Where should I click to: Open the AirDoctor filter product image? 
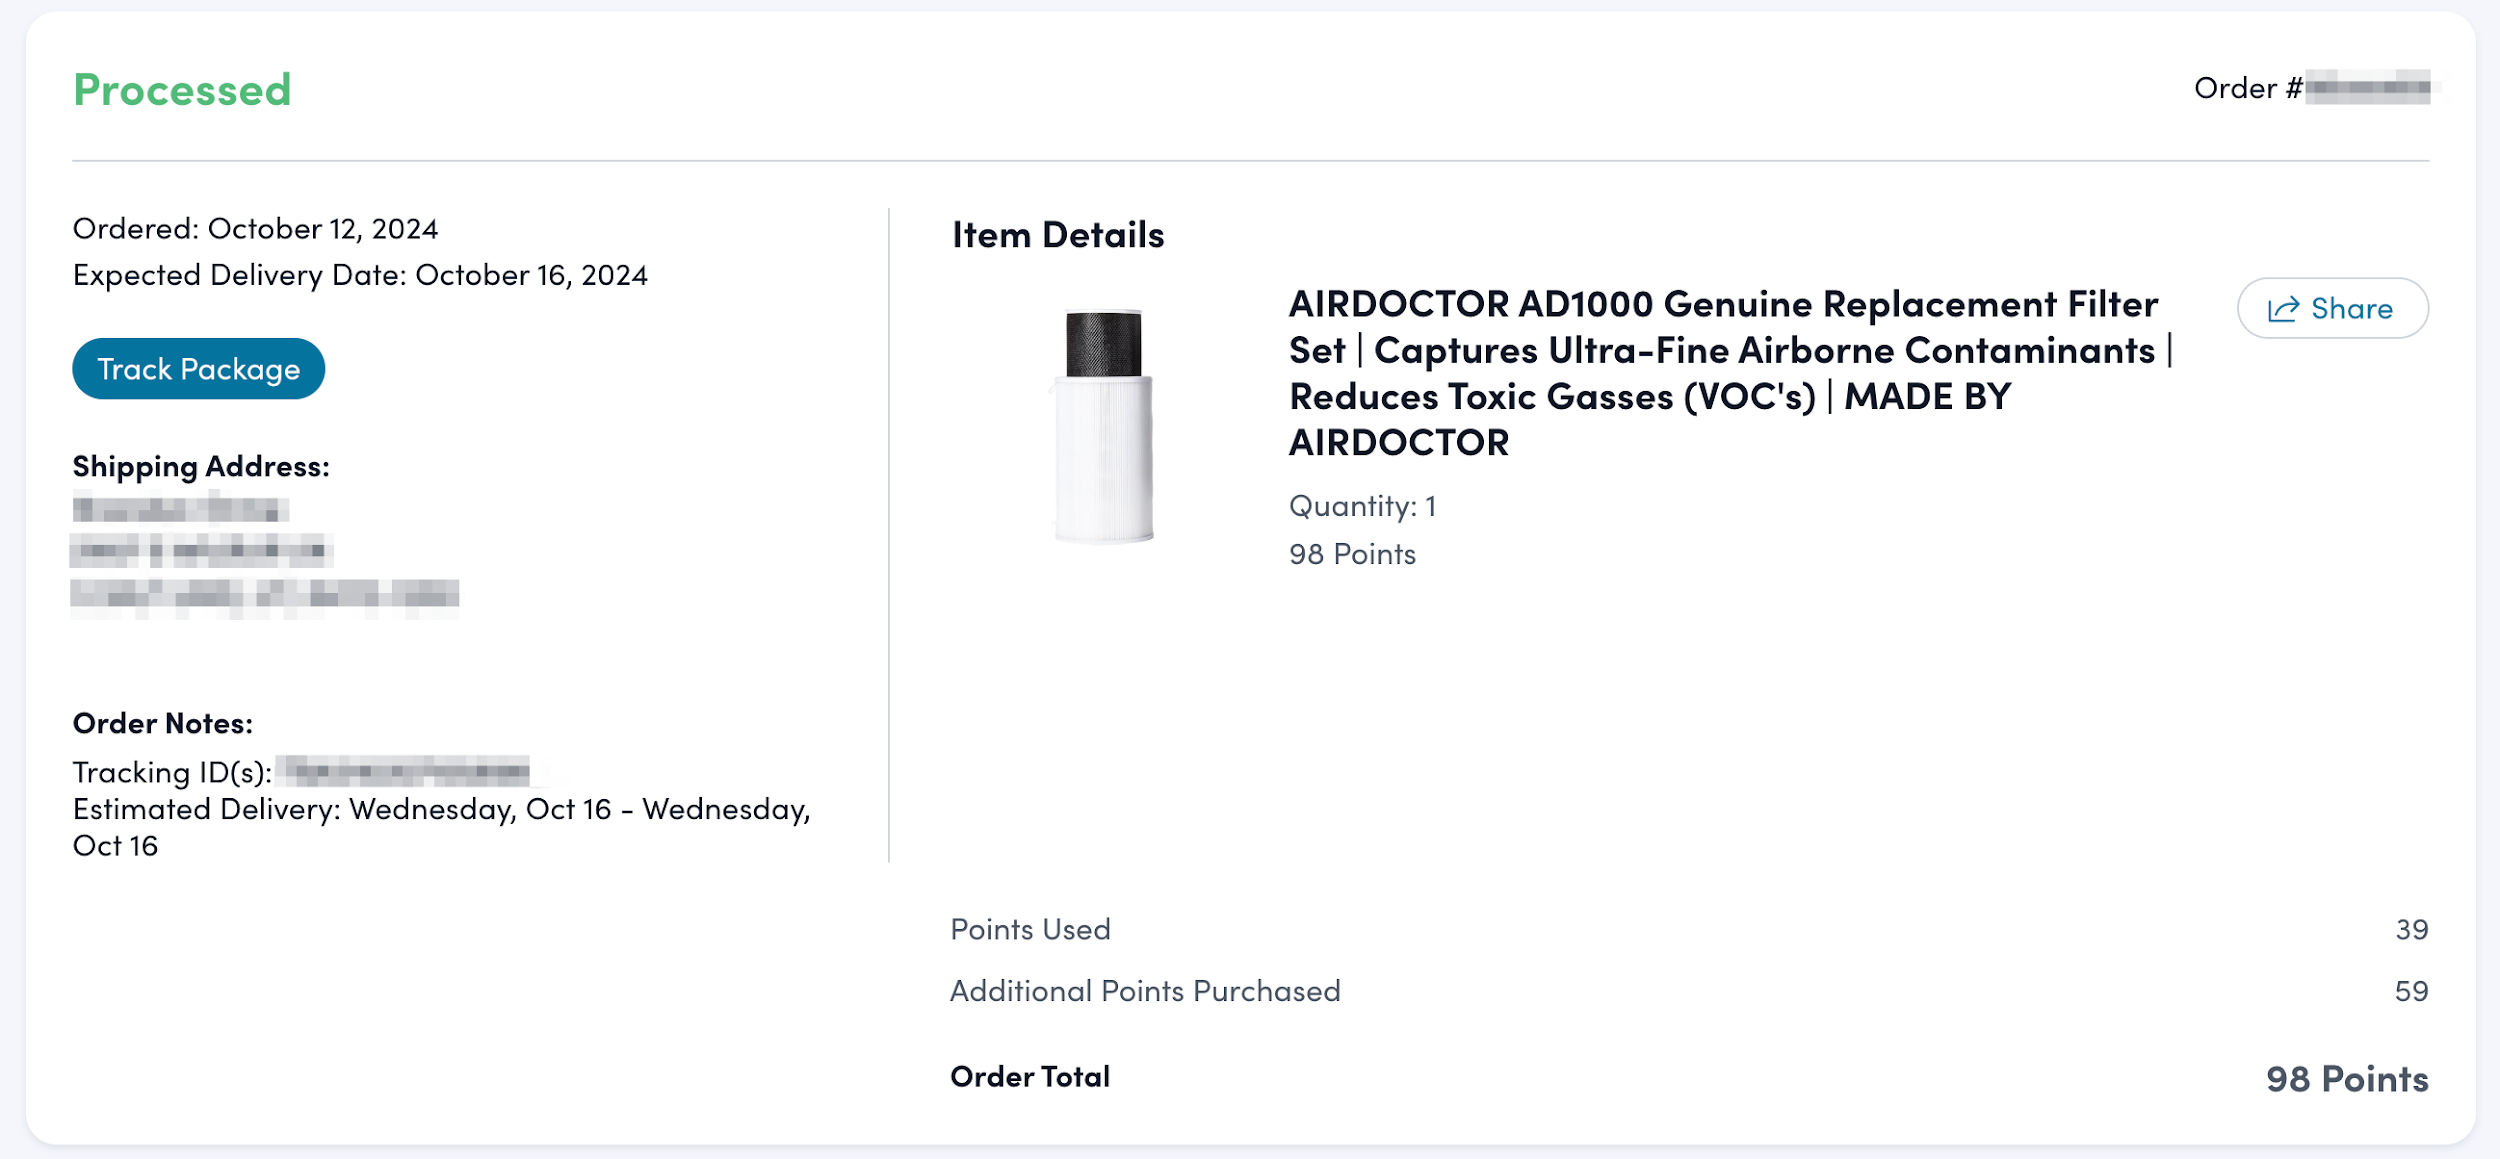tap(1104, 426)
